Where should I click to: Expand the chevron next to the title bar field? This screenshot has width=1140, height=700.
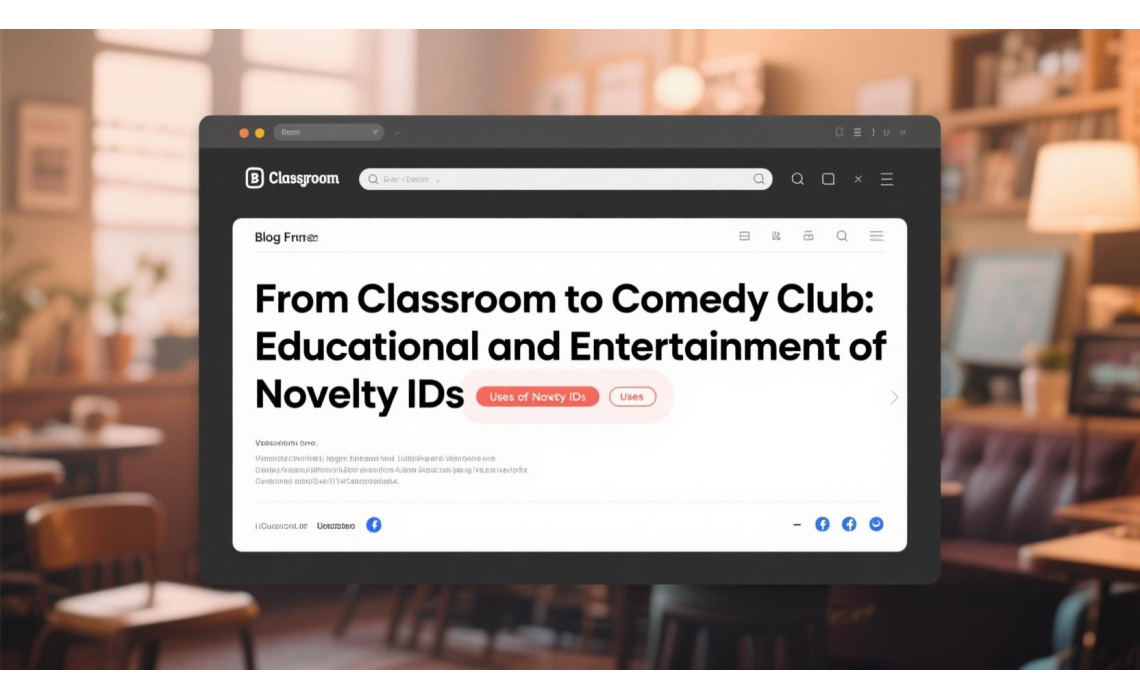tap(397, 132)
